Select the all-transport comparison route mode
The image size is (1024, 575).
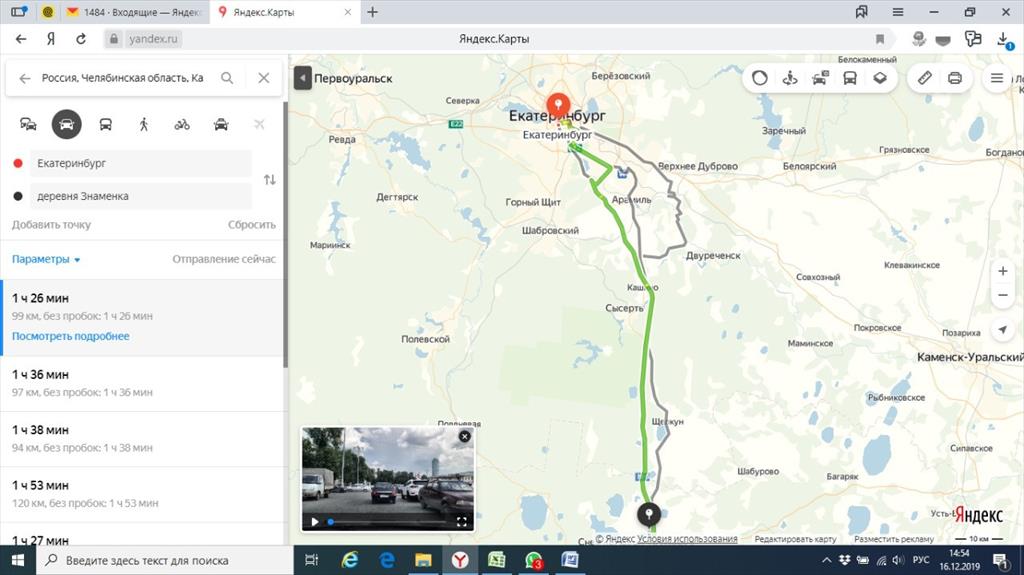[28, 124]
